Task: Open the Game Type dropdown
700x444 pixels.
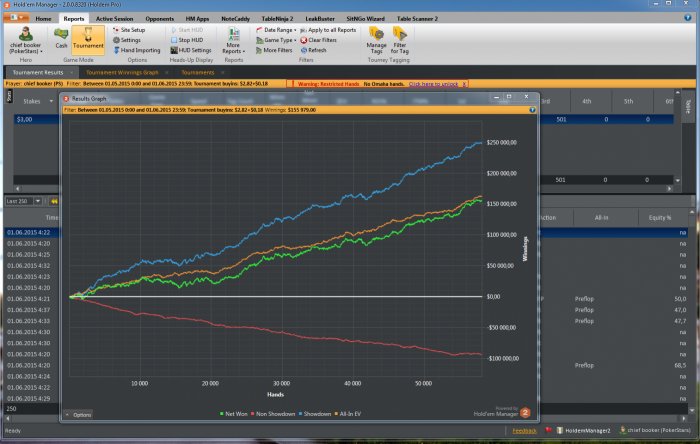Action: [277, 40]
